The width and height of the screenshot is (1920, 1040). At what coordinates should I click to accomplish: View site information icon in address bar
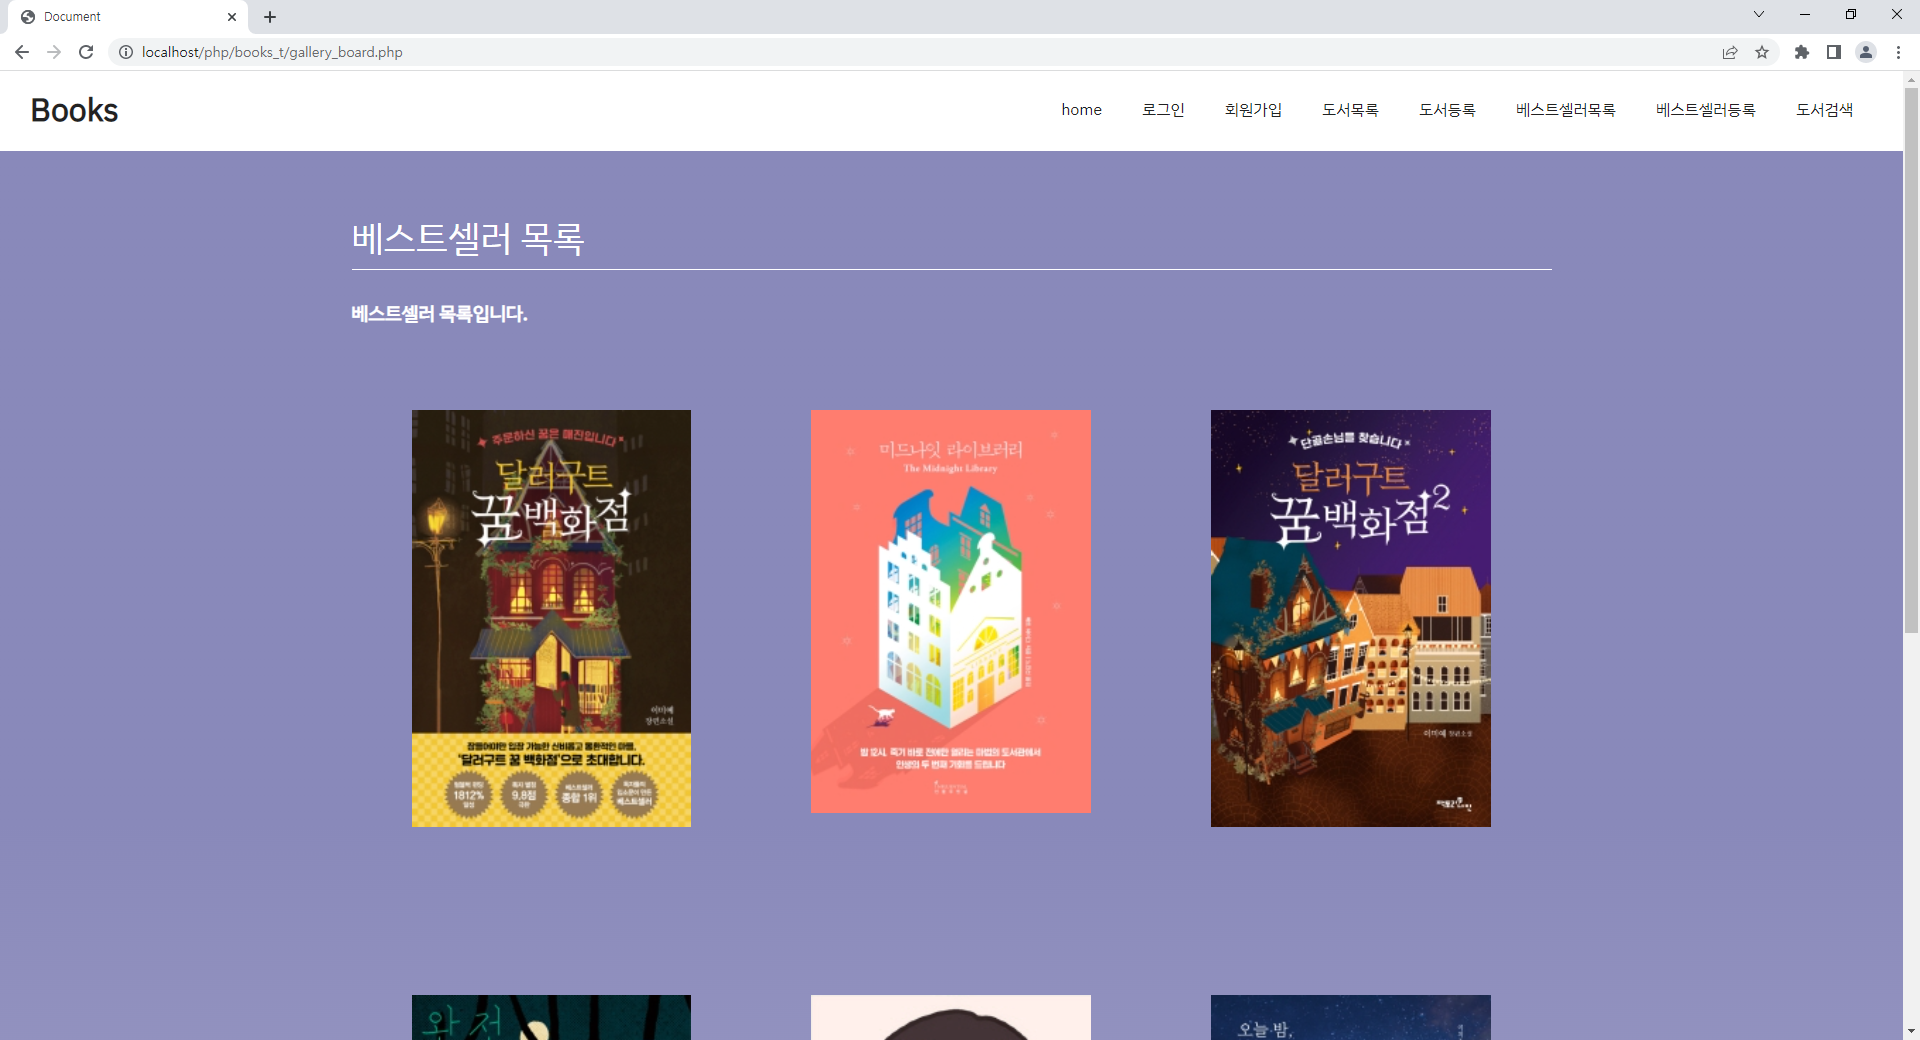(126, 52)
